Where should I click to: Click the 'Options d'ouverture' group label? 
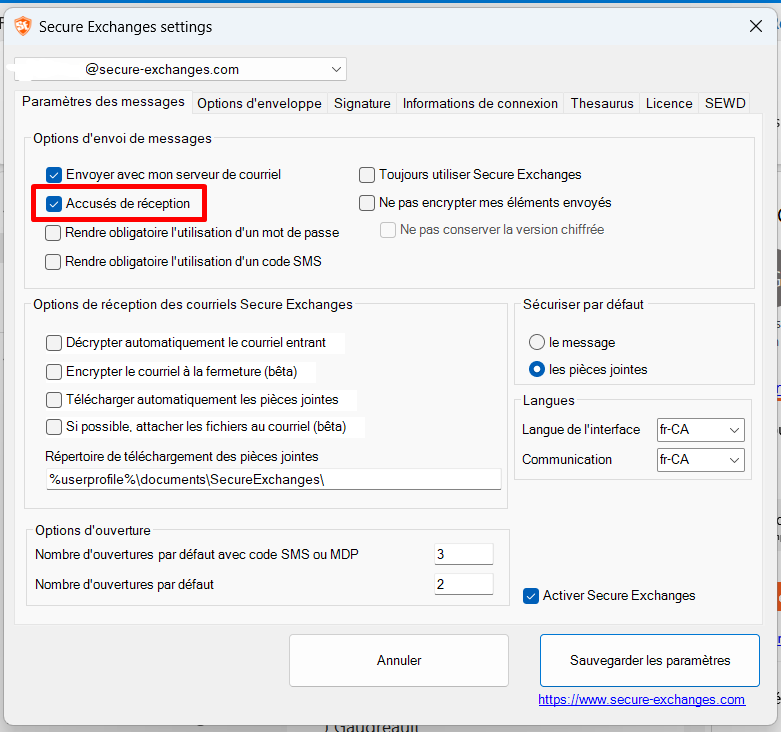coord(93,530)
